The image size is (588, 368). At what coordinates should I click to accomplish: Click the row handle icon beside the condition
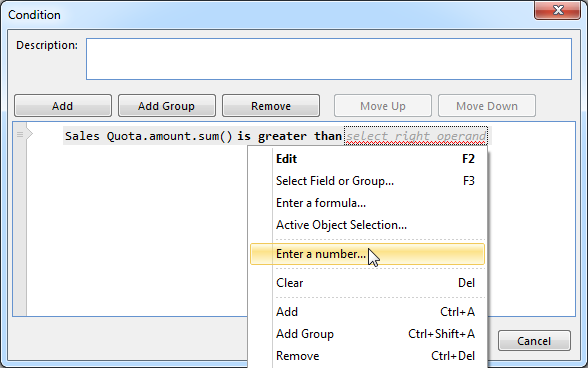coord(20,134)
